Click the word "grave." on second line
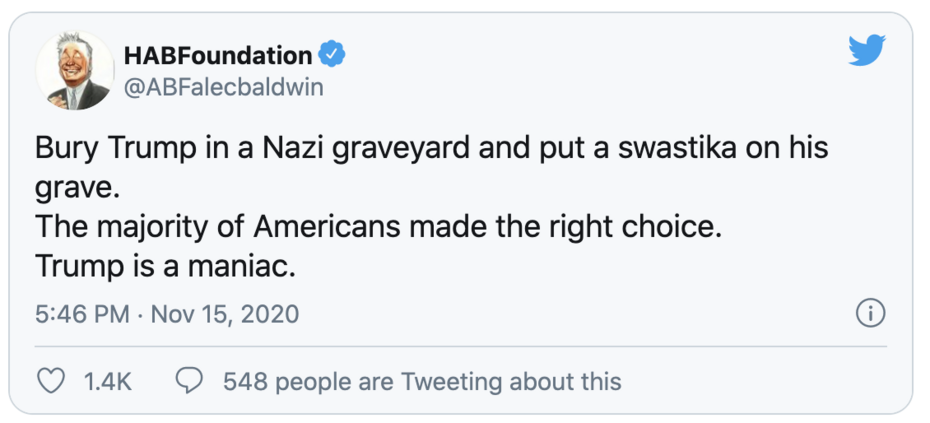The height and width of the screenshot is (423, 930). click(x=73, y=190)
